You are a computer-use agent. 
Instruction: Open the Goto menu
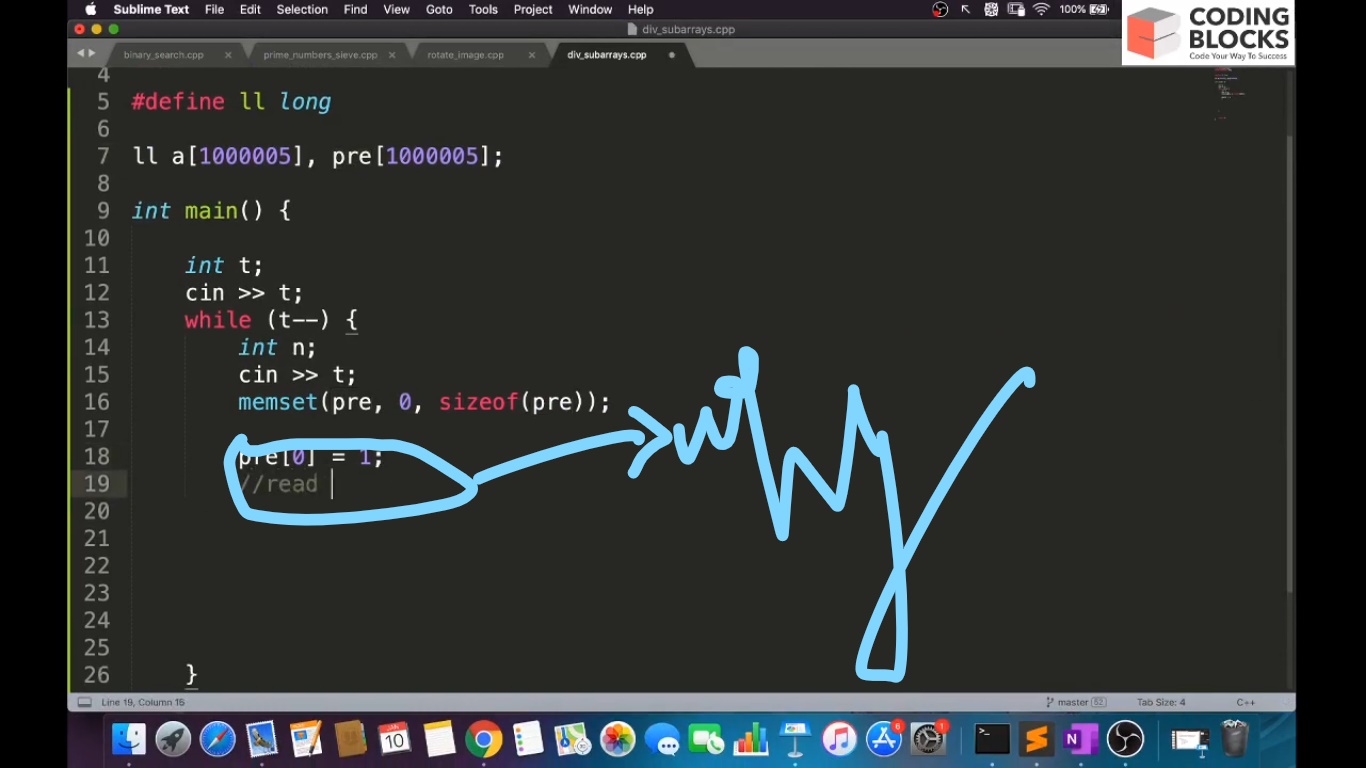tap(439, 9)
